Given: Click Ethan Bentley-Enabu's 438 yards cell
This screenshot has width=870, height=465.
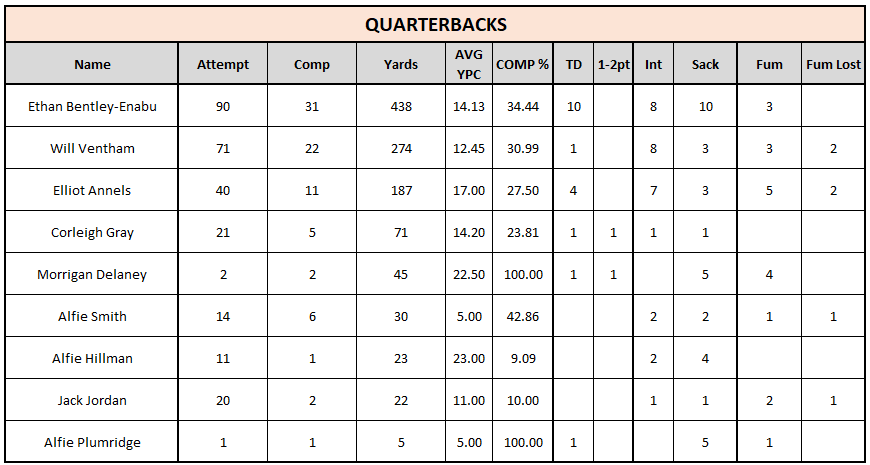Looking at the screenshot, I should point(401,107).
